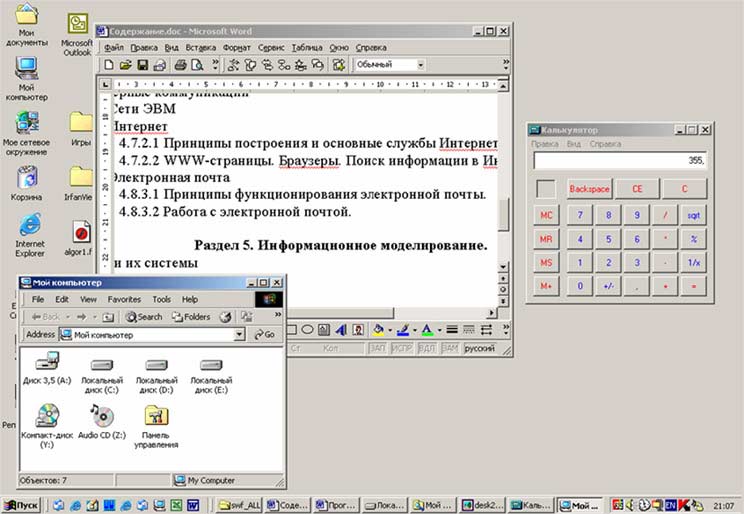Open the Back button history dropdown arrow

(68, 317)
